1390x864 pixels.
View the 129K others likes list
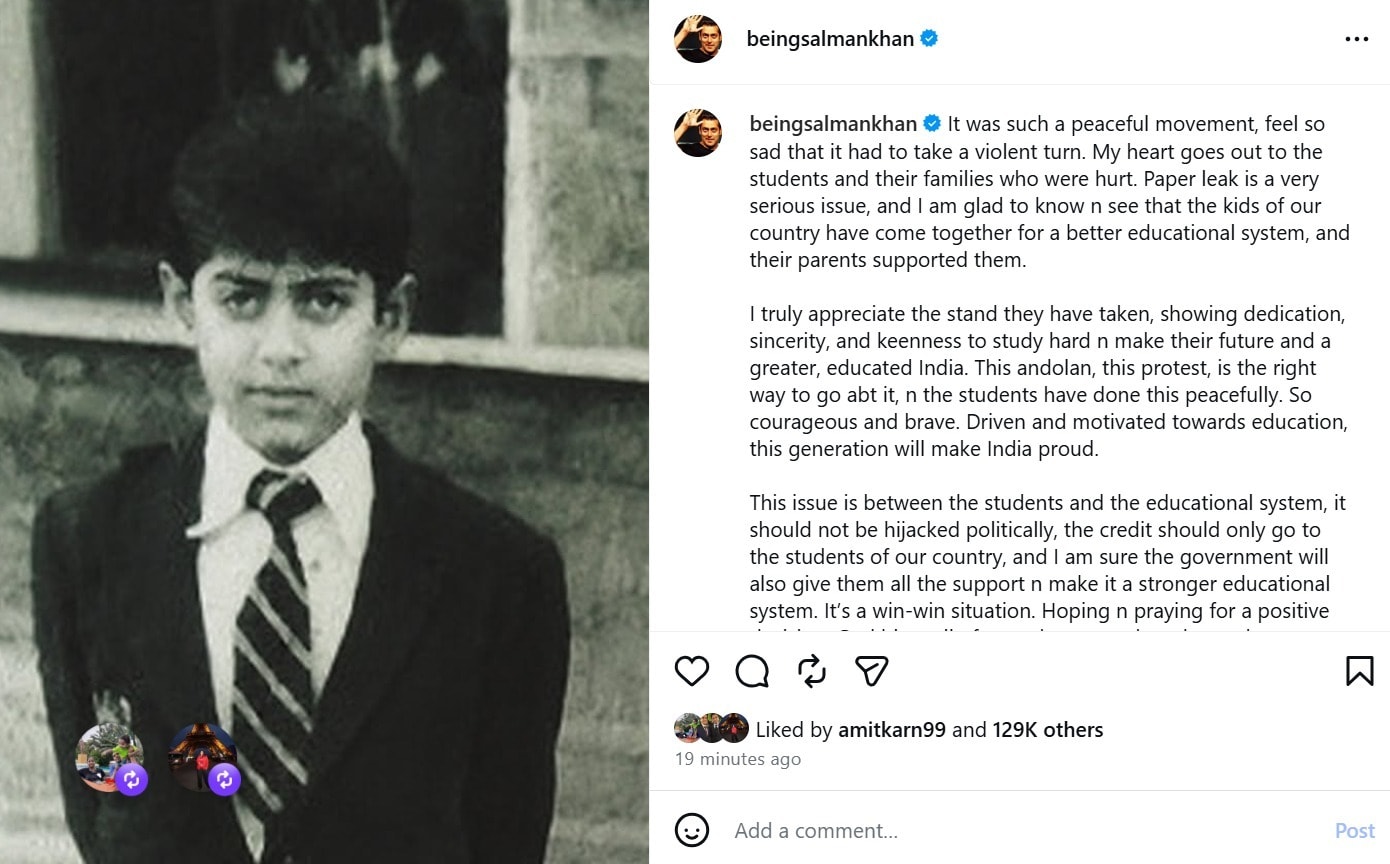[x=1048, y=730]
